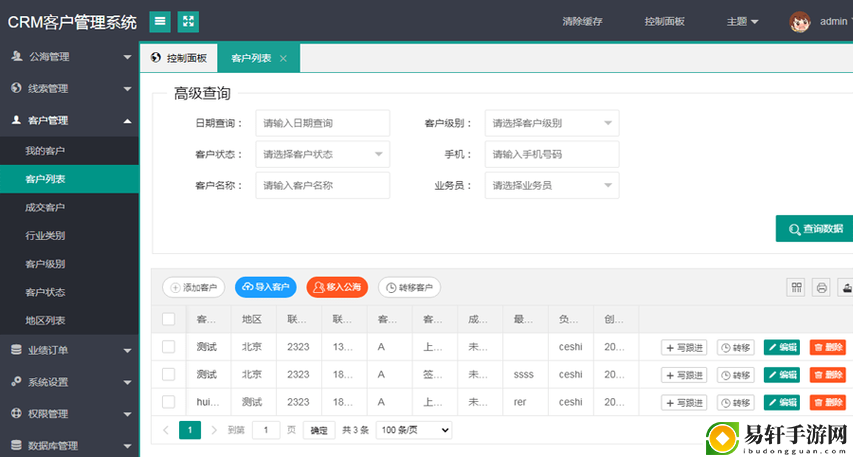
Task: Click 写跟进 for the hui... row
Action: 684,403
